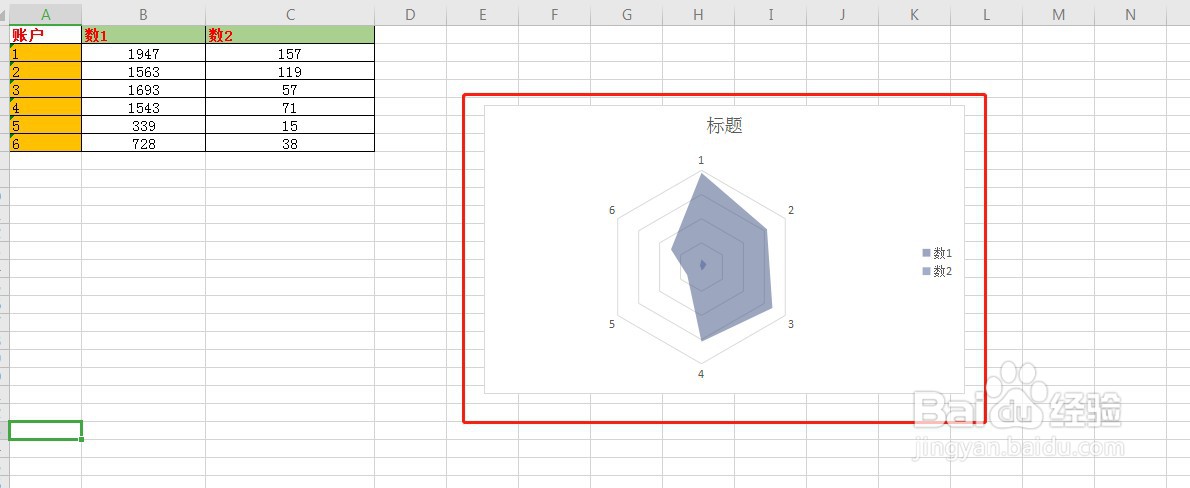Click the 数2 header cell
1190x488 pixels.
point(290,35)
